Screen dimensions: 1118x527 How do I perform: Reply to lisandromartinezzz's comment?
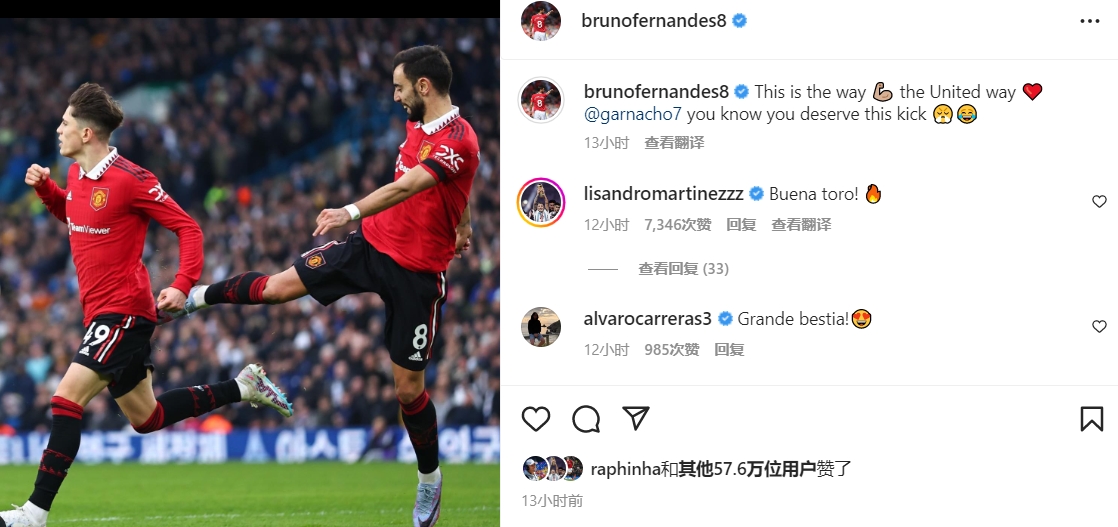click(x=741, y=225)
